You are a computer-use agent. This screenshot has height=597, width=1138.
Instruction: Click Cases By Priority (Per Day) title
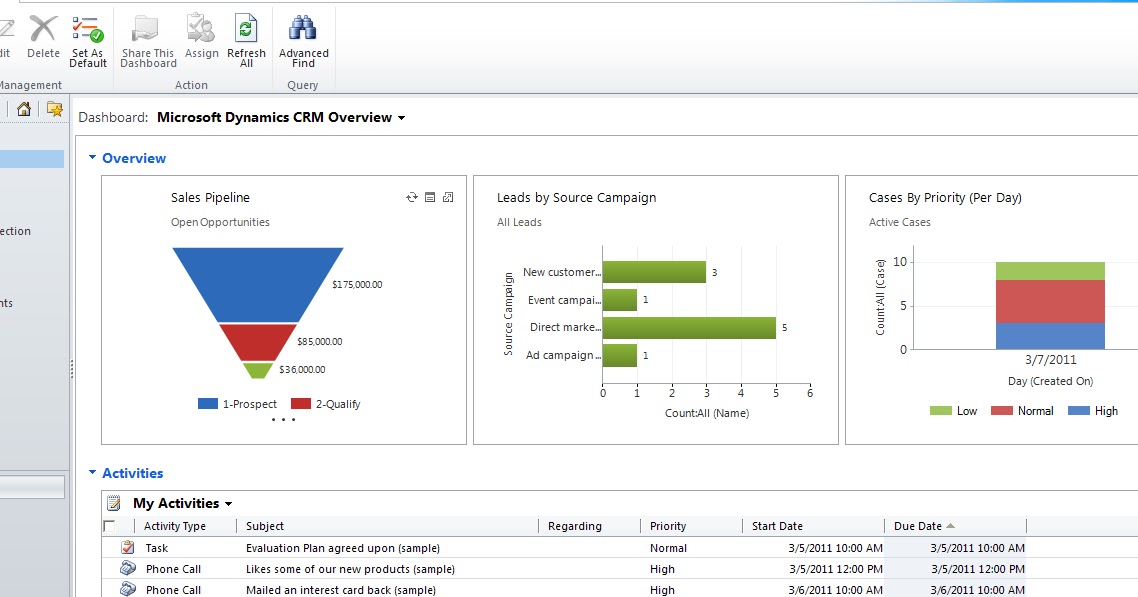click(x=945, y=197)
